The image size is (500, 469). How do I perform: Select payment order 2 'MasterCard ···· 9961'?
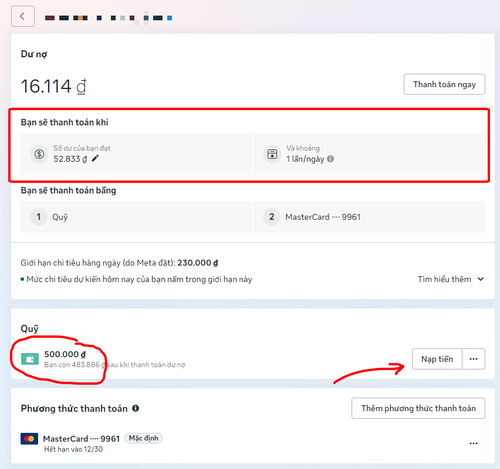click(x=369, y=217)
